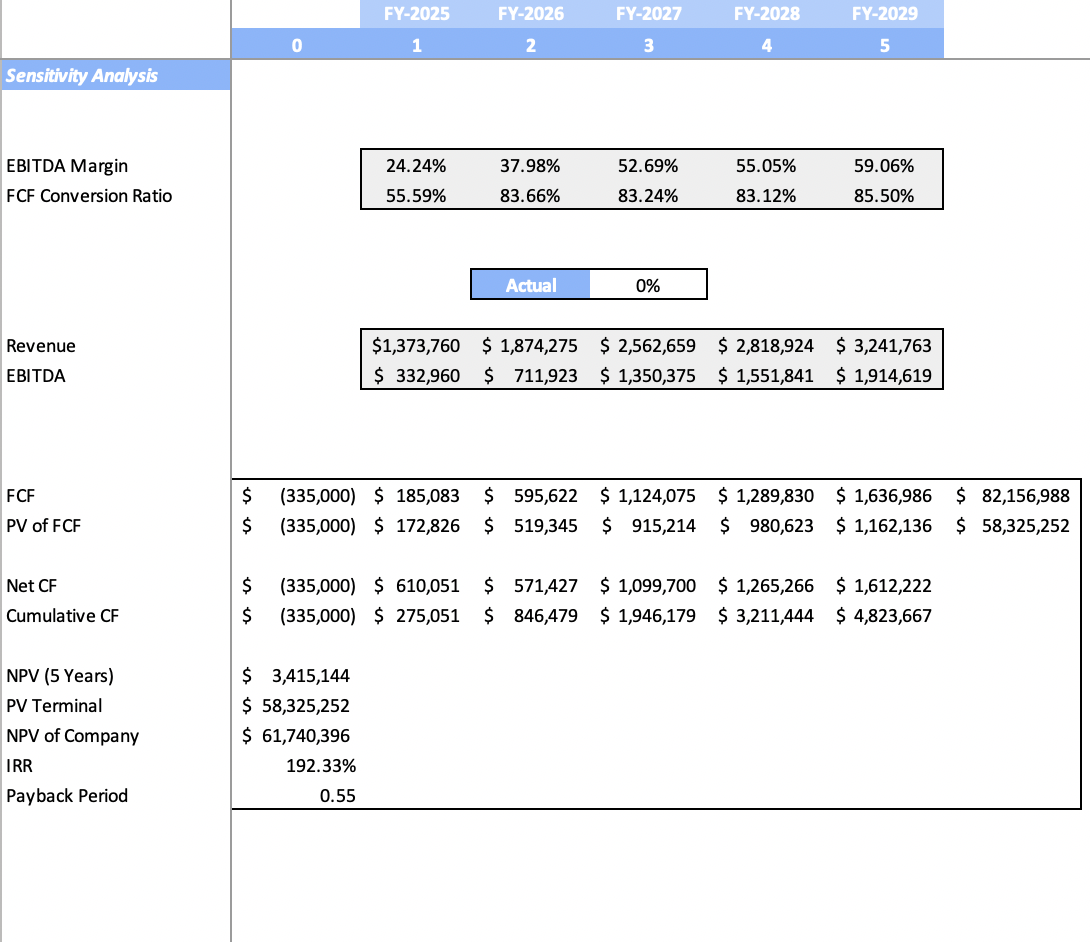Select the 0% cell beside Actual
Viewport: 1090px width, 942px height.
point(648,284)
